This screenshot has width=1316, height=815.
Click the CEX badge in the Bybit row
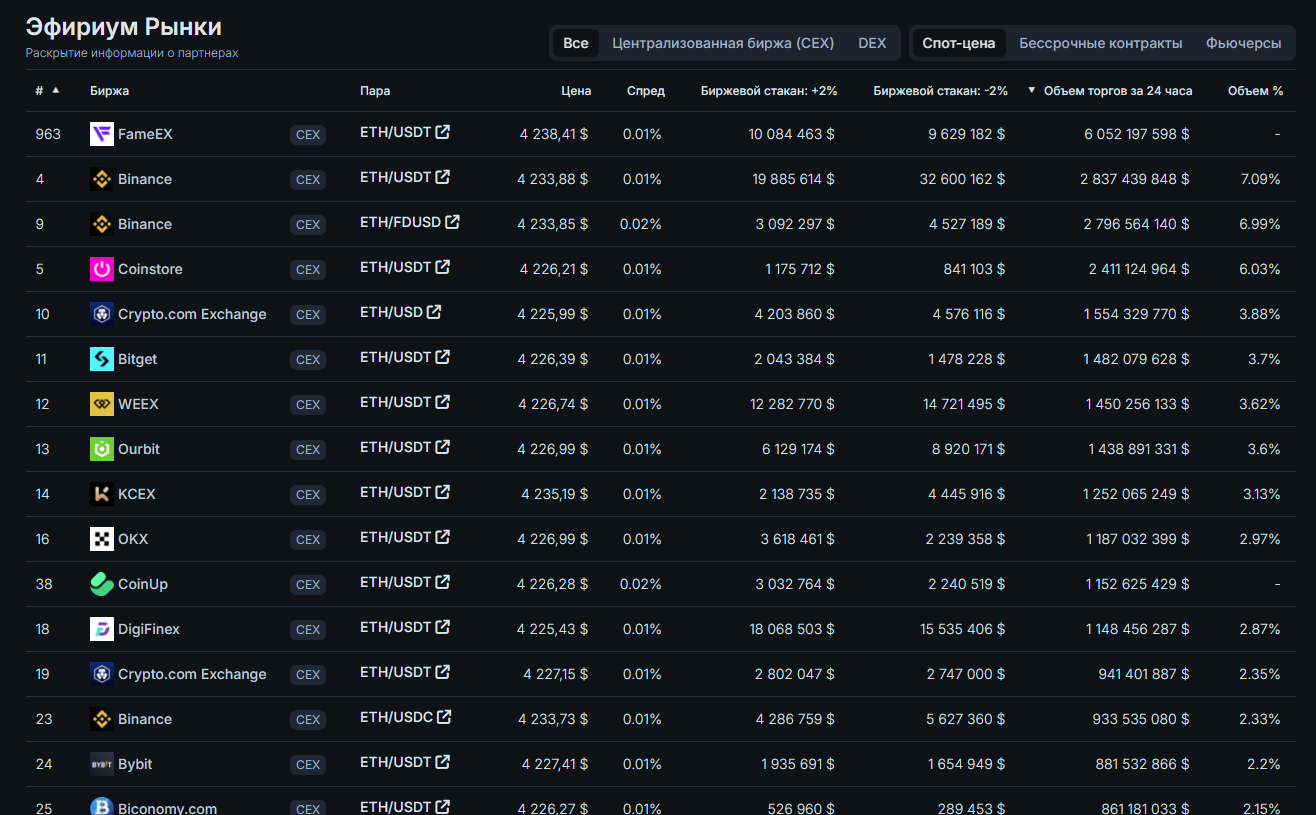pyautogui.click(x=308, y=765)
